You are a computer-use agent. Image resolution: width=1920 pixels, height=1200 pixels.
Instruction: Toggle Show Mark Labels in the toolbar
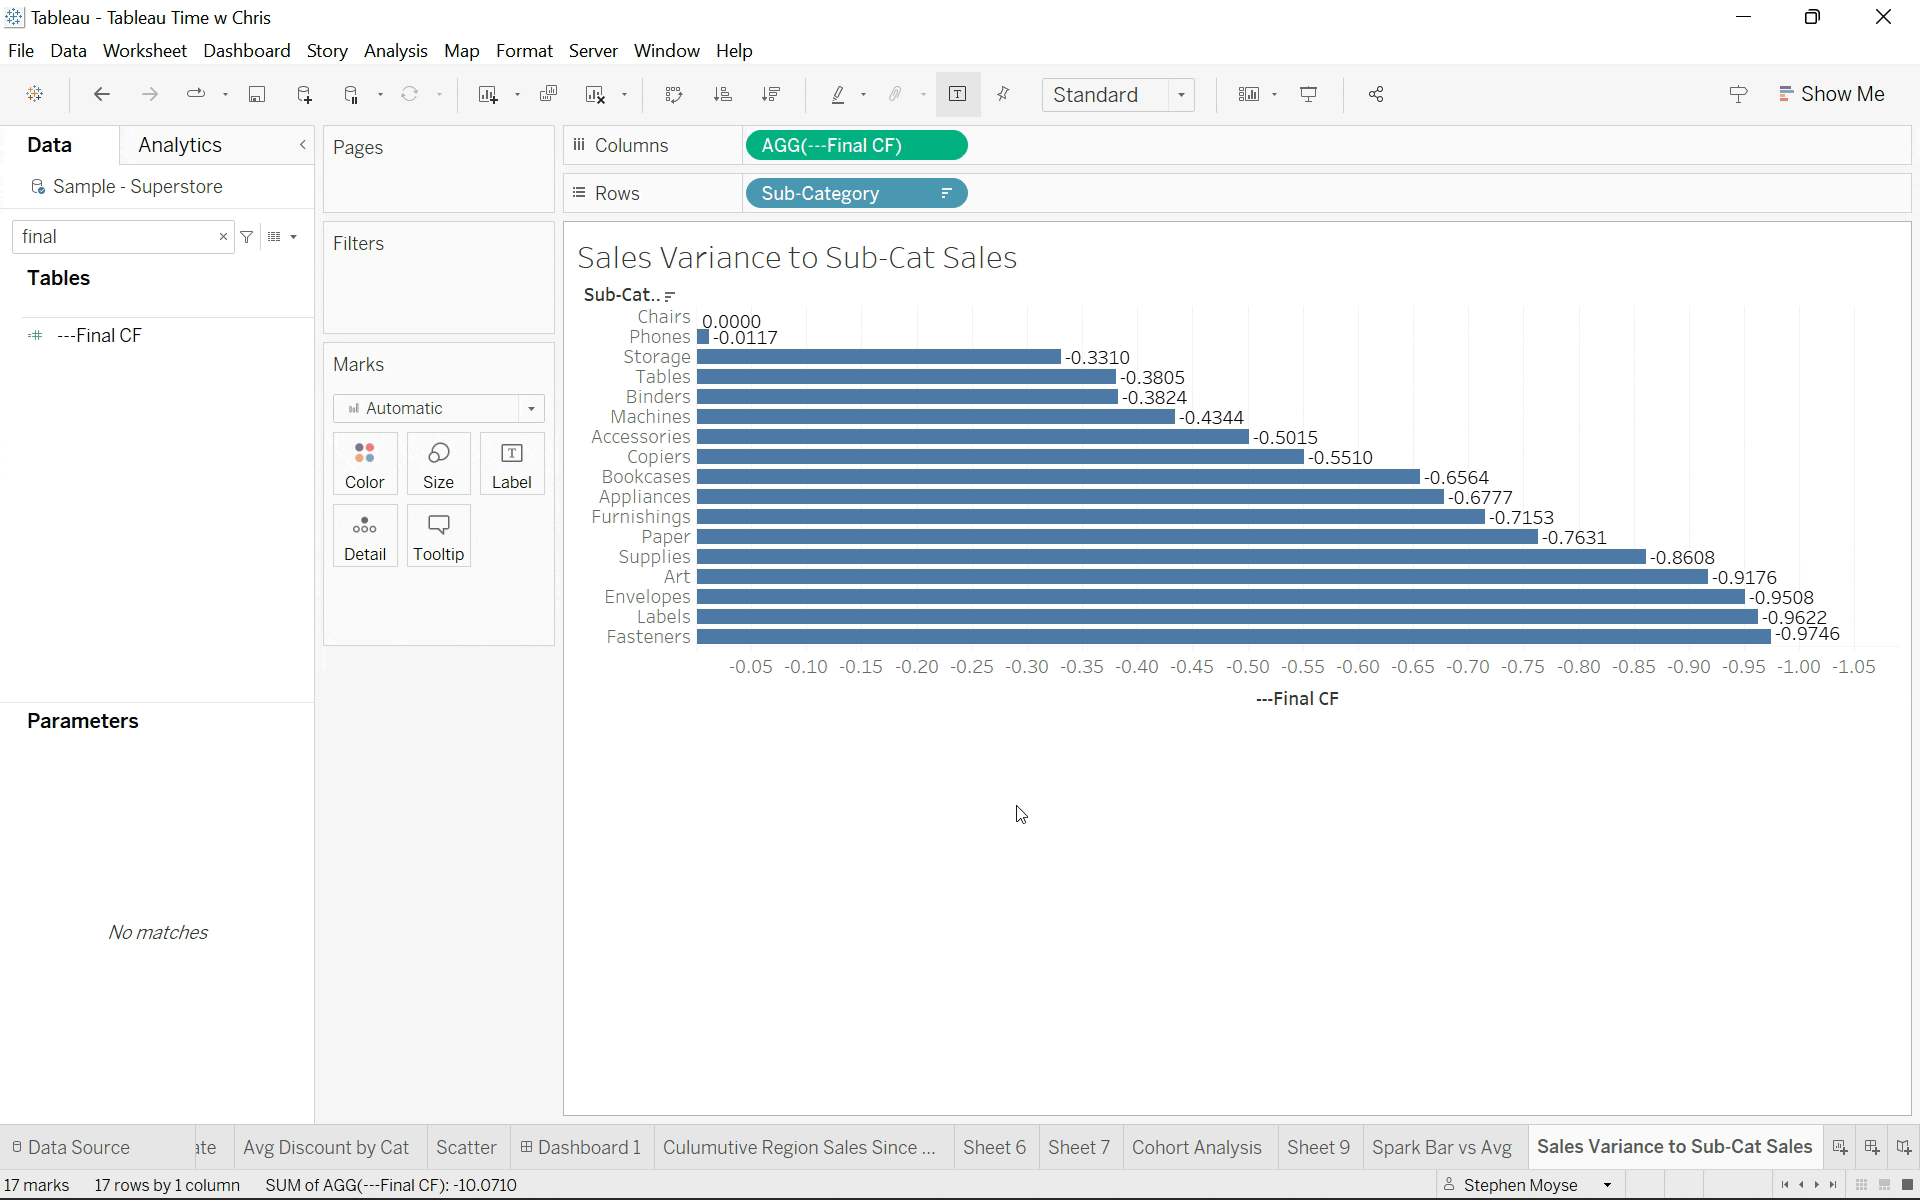[x=957, y=94]
